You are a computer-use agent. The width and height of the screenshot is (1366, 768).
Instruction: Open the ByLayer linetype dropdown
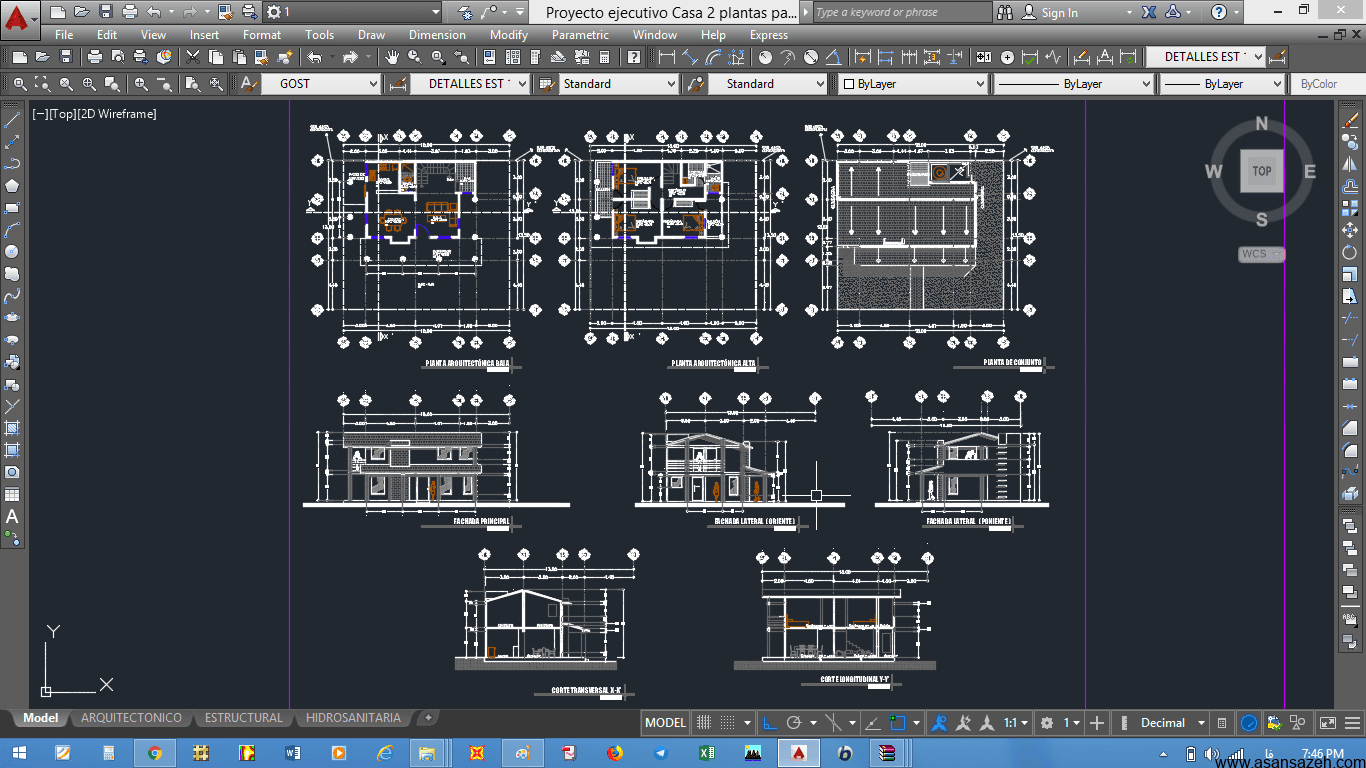1073,84
